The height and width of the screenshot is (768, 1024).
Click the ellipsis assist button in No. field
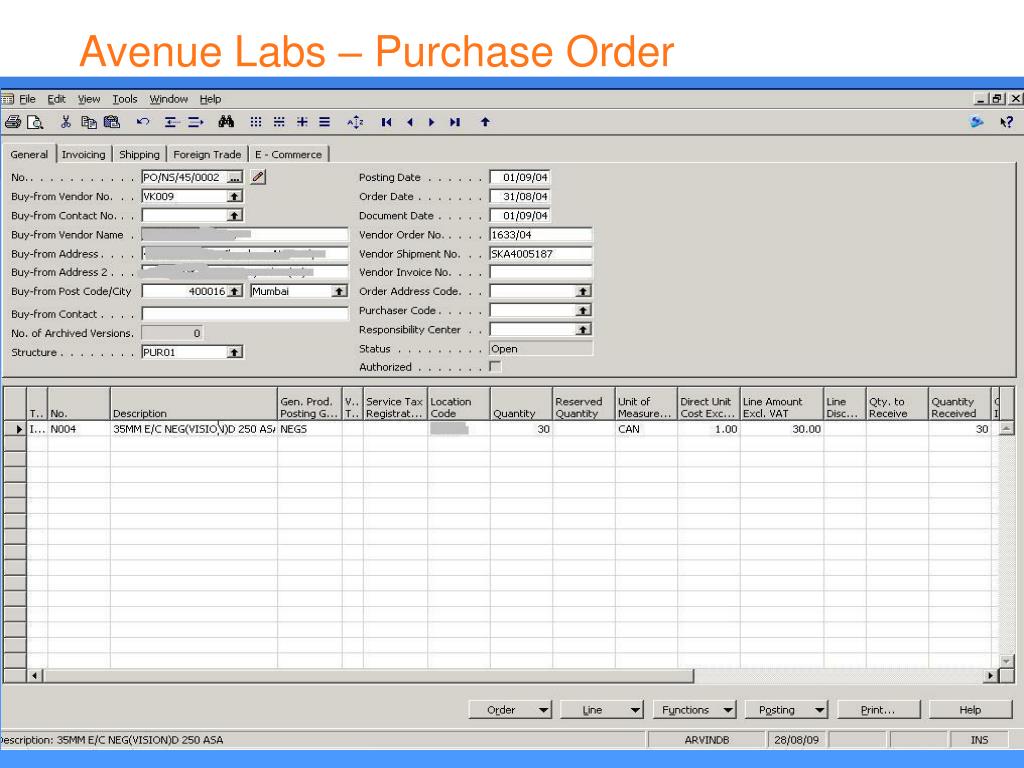coord(235,178)
